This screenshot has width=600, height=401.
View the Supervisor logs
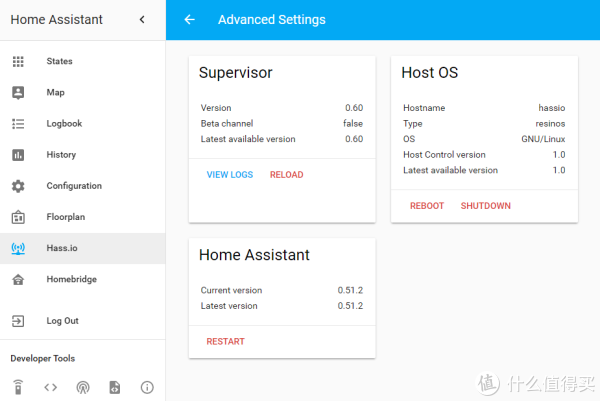[x=229, y=175]
